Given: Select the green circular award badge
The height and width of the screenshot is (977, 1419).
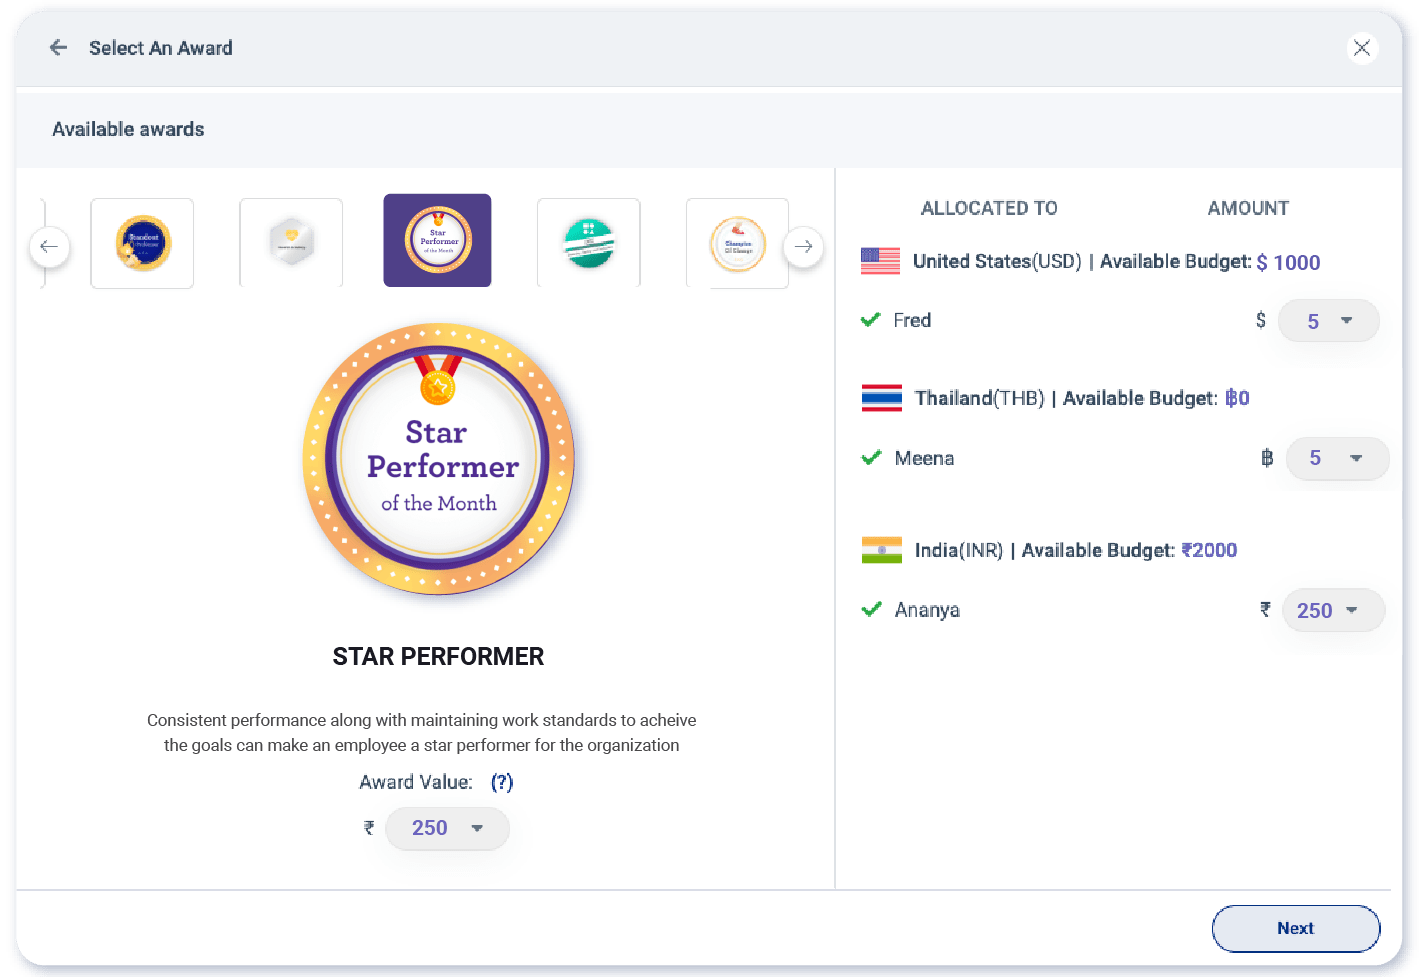Looking at the screenshot, I should click(x=588, y=242).
